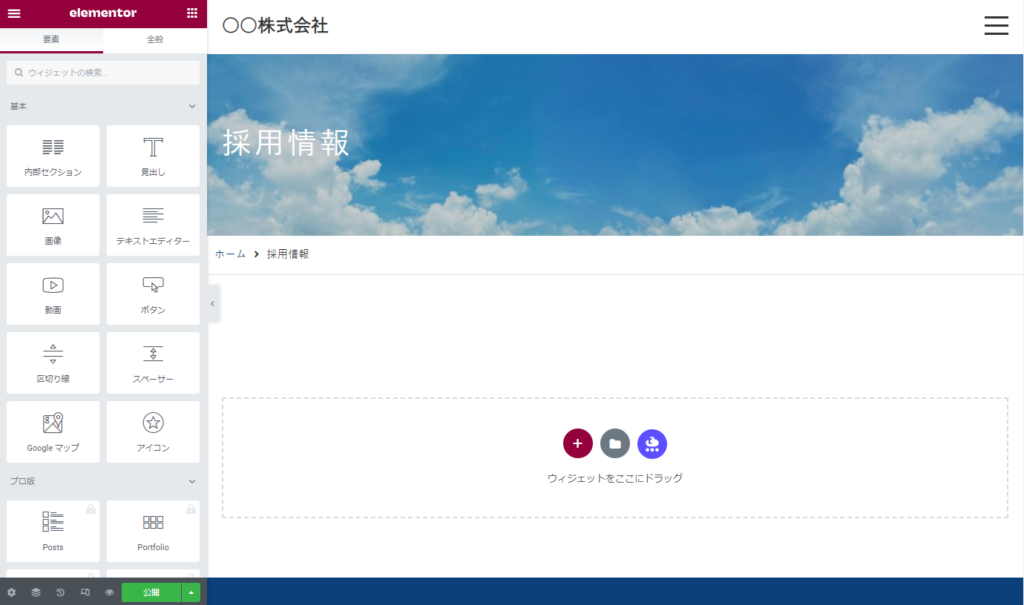Image resolution: width=1024 pixels, height=605 pixels.
Task: Follow the ホーム breadcrumb link
Action: point(230,254)
